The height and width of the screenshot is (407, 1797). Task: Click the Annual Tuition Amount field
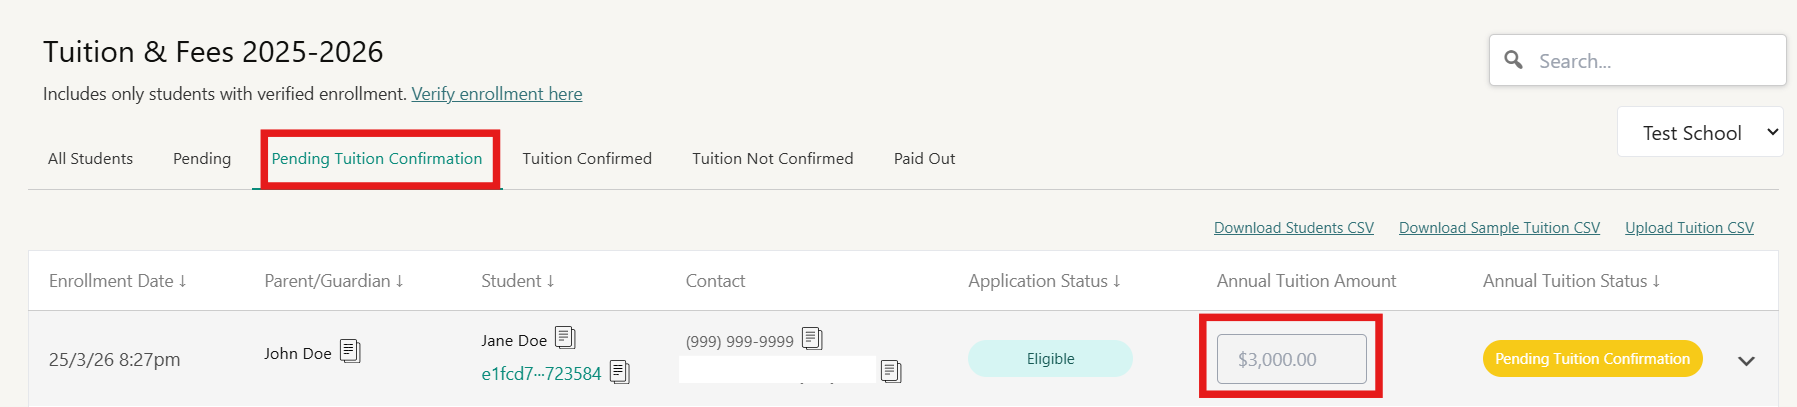(x=1291, y=359)
